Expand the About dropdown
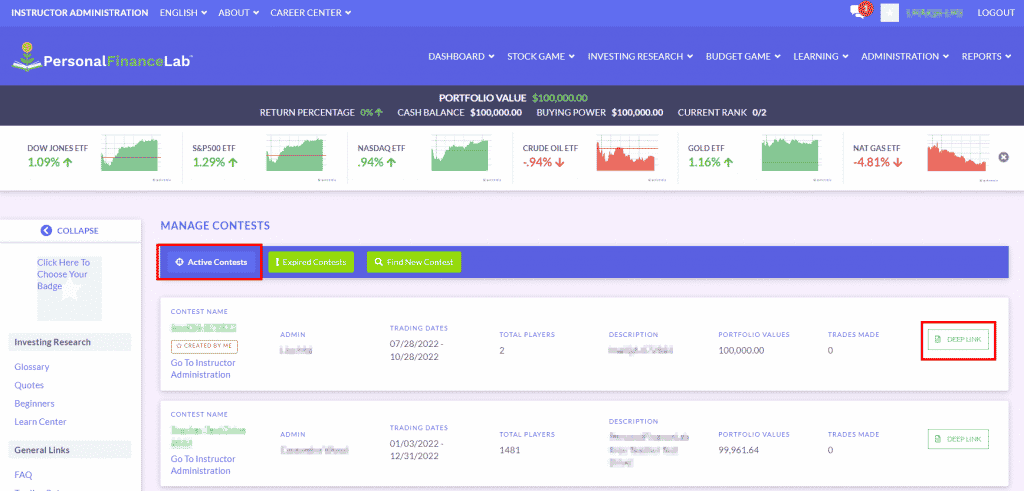1024x491 pixels. coord(238,12)
